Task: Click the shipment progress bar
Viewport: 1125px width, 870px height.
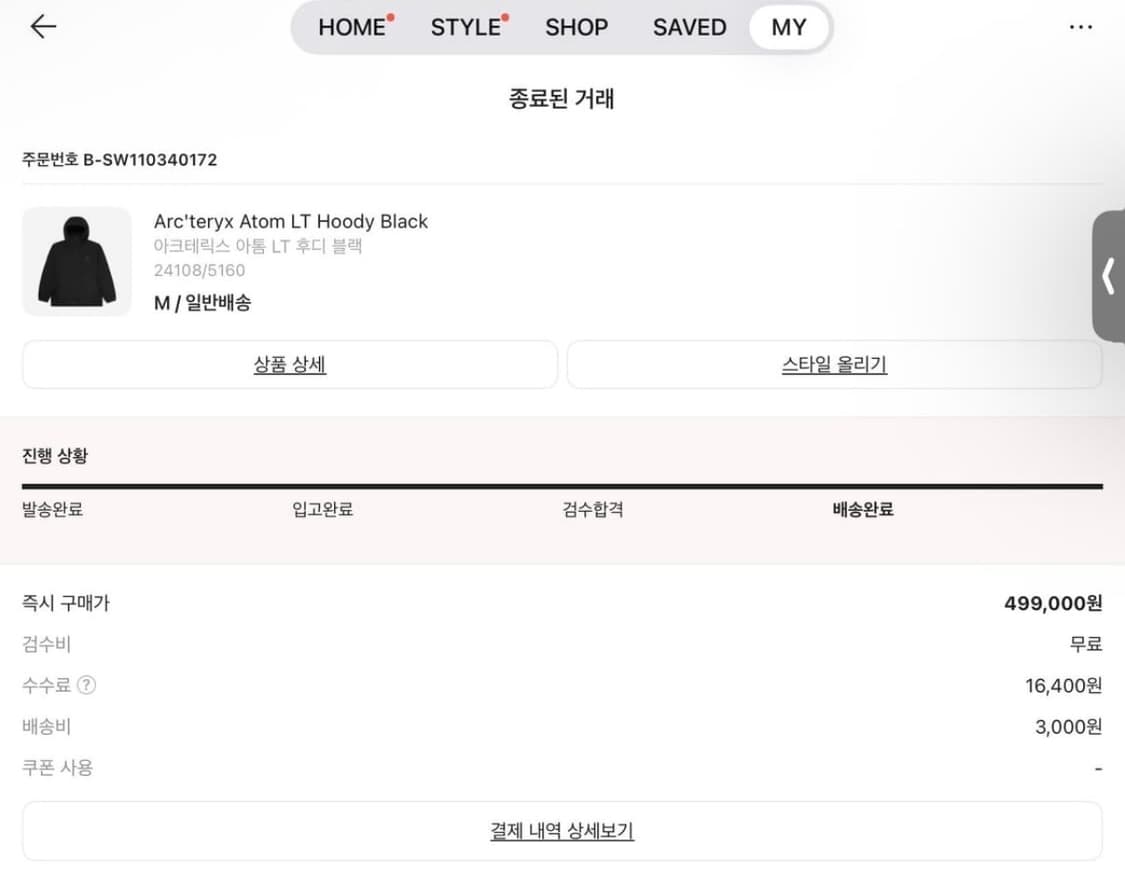Action: (562, 487)
